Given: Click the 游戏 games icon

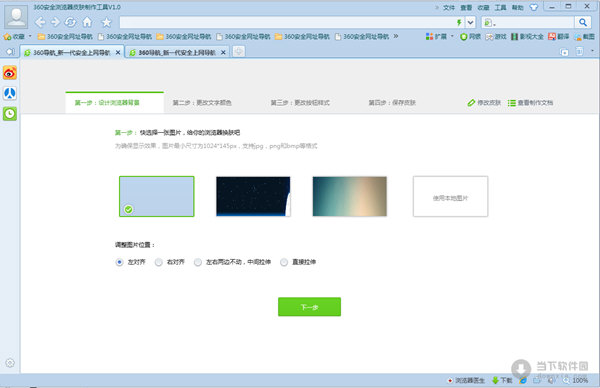Looking at the screenshot, I should (496, 36).
